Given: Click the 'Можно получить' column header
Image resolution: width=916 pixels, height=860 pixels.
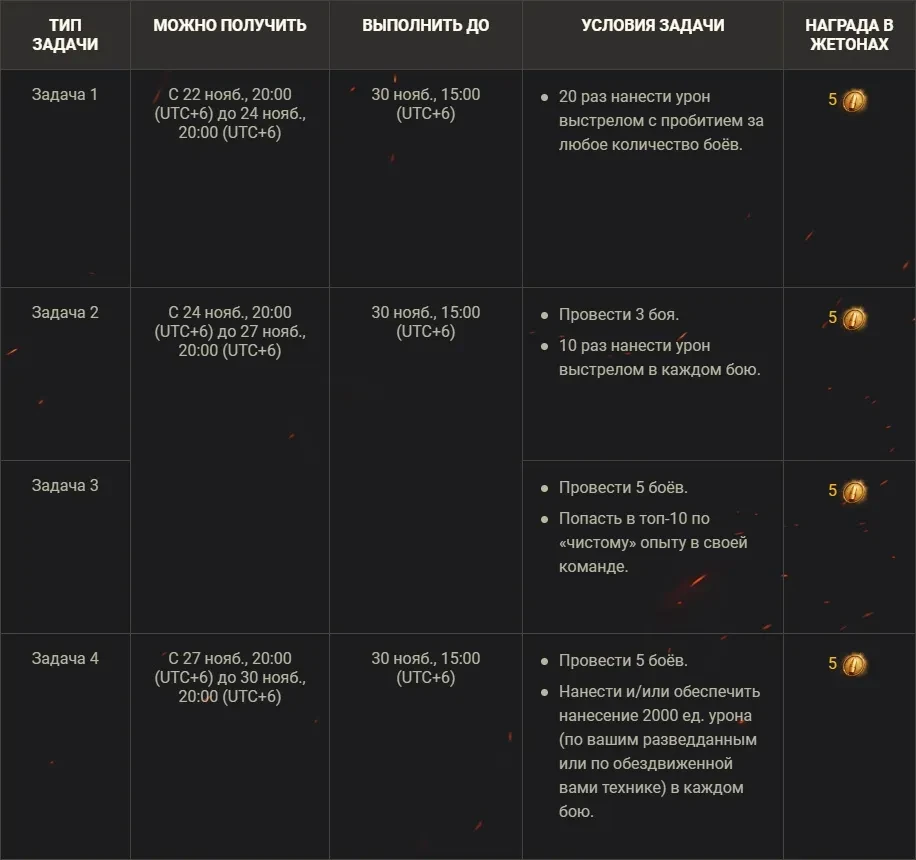Looking at the screenshot, I should [x=230, y=25].
